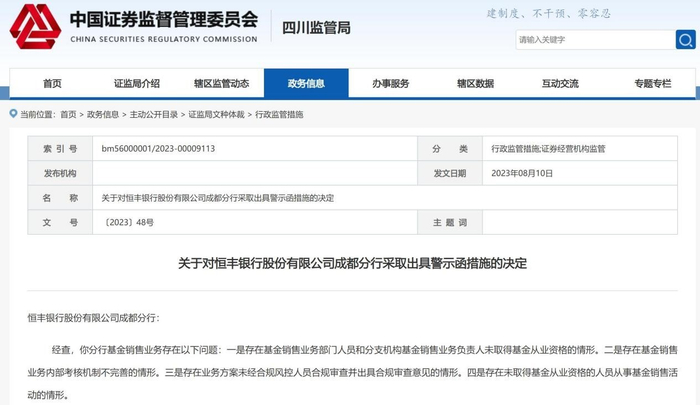Select index number bm56000001/2023-00009113

coord(158,149)
